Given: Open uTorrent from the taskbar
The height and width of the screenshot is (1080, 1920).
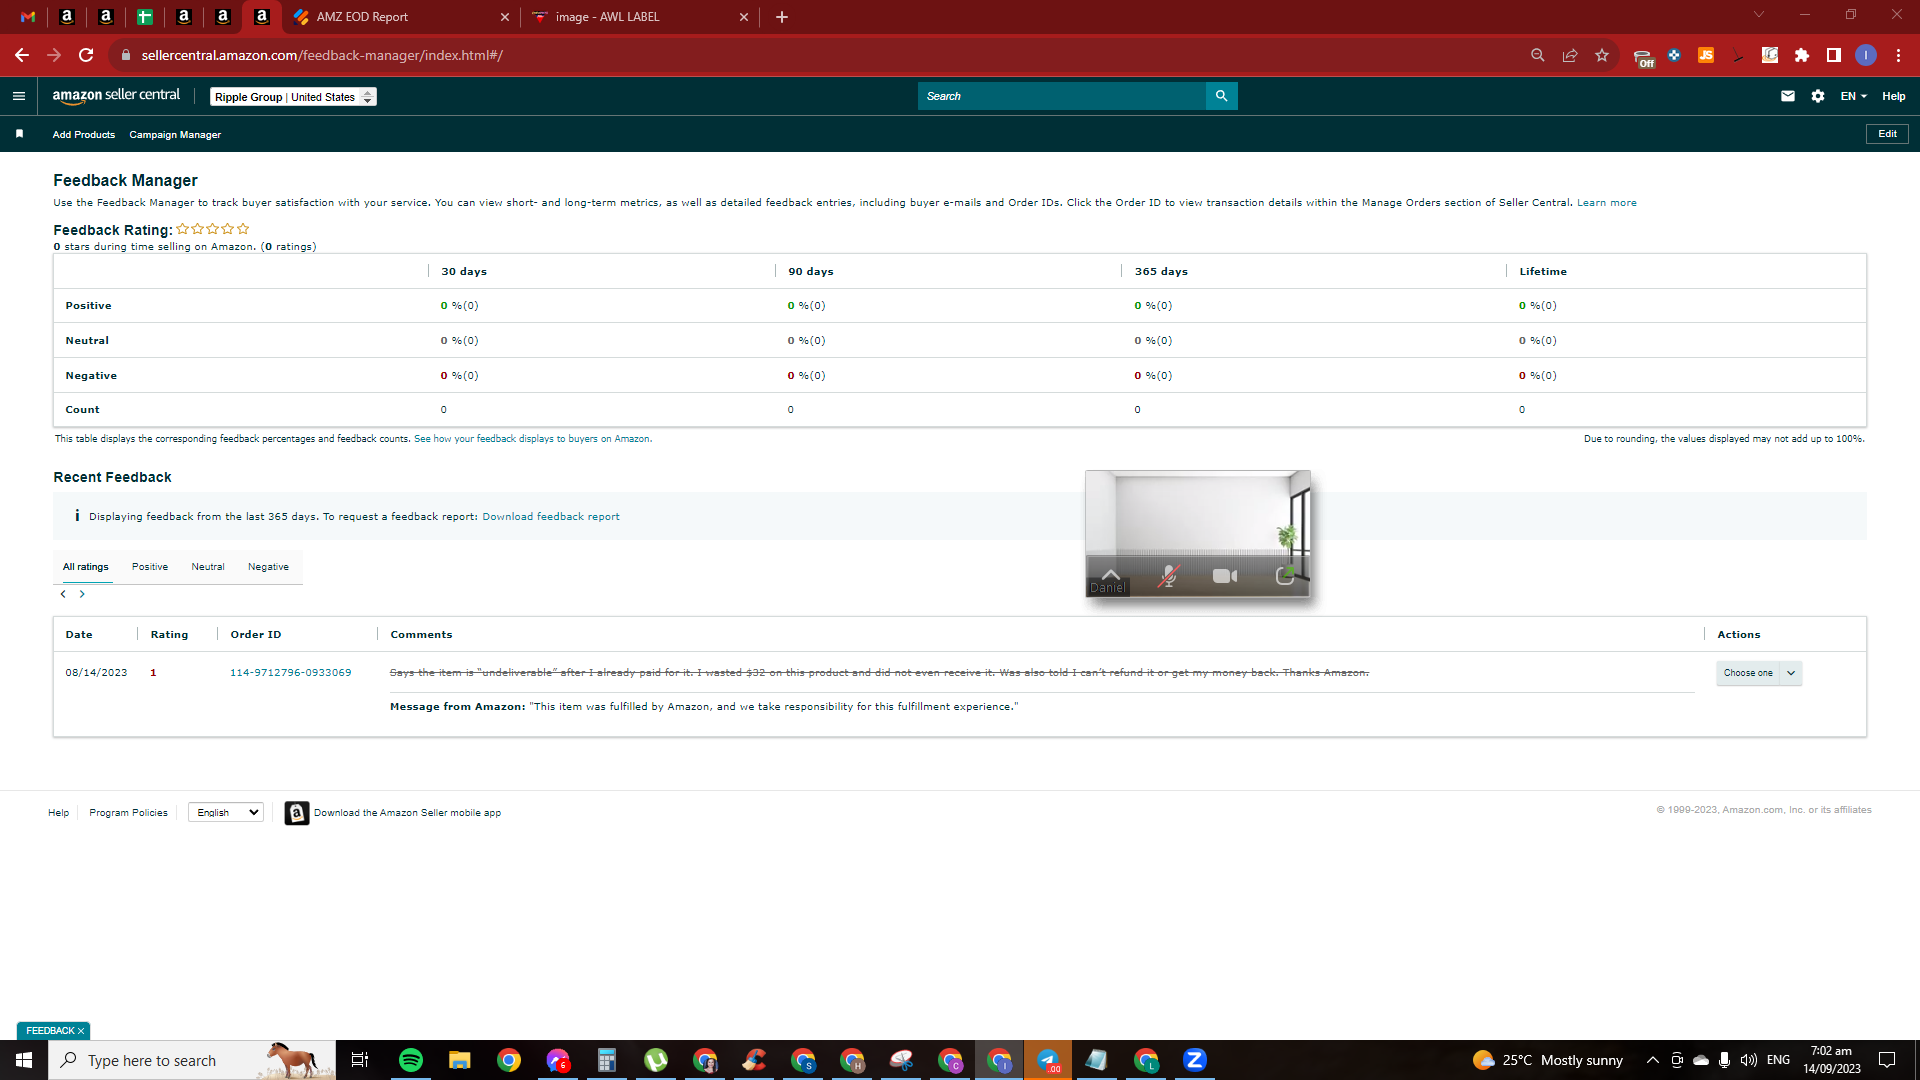Looking at the screenshot, I should (x=656, y=1060).
